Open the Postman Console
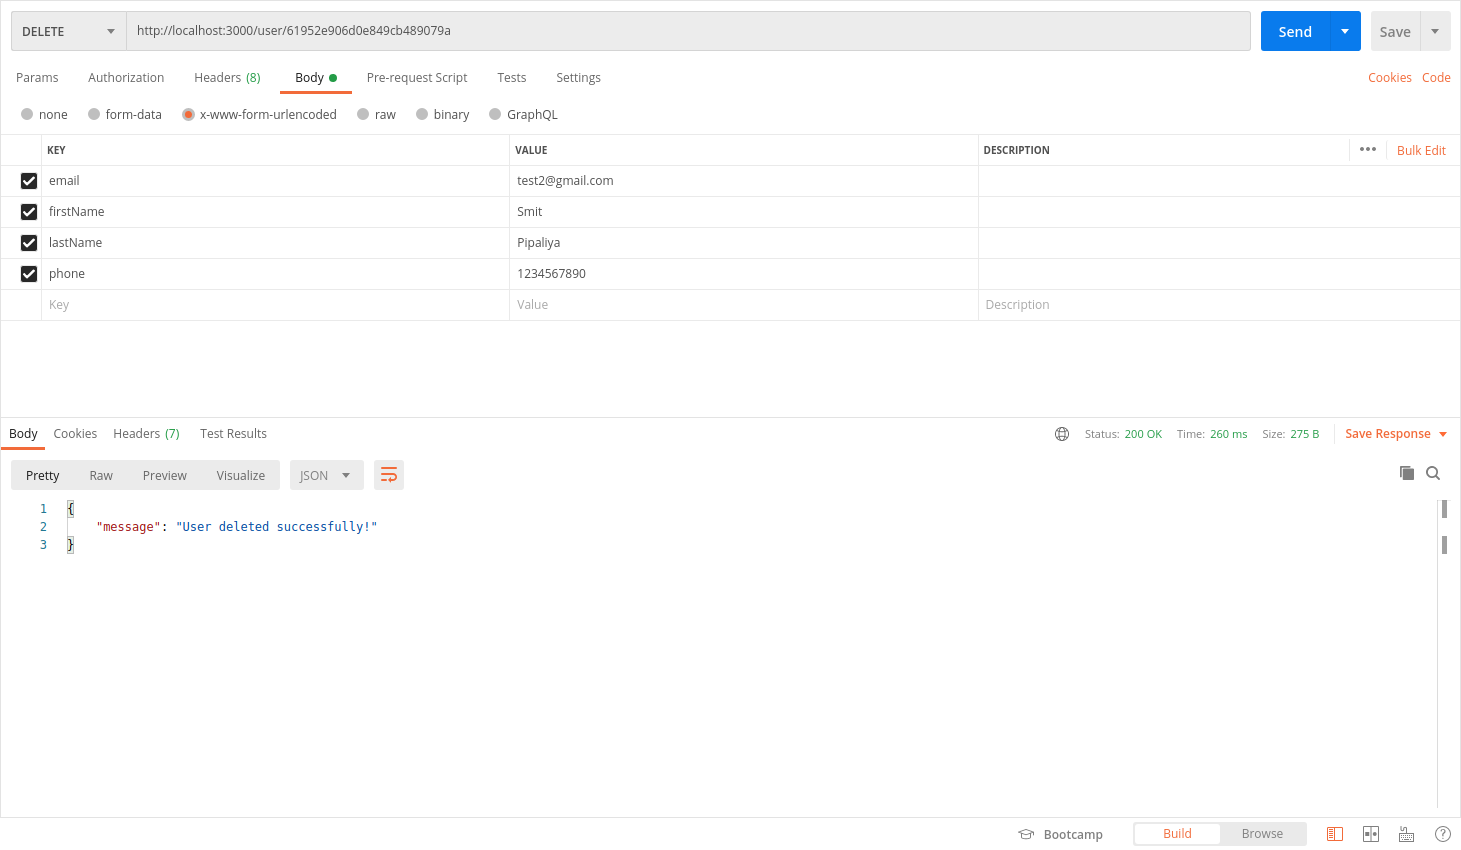 coord(1335,833)
